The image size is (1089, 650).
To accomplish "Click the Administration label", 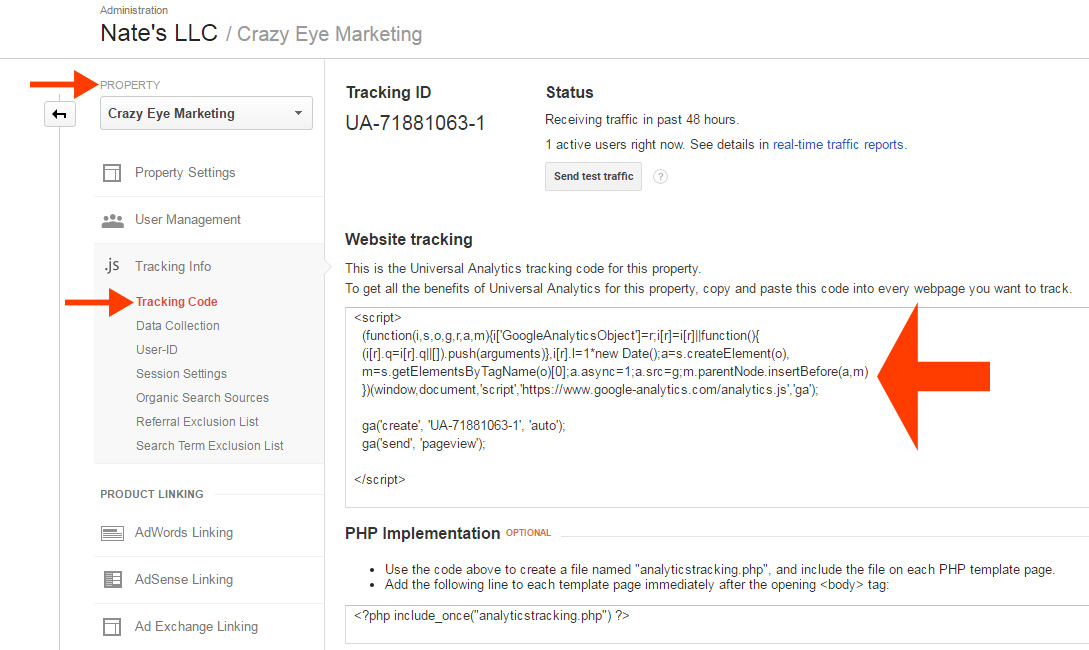I will point(134,10).
